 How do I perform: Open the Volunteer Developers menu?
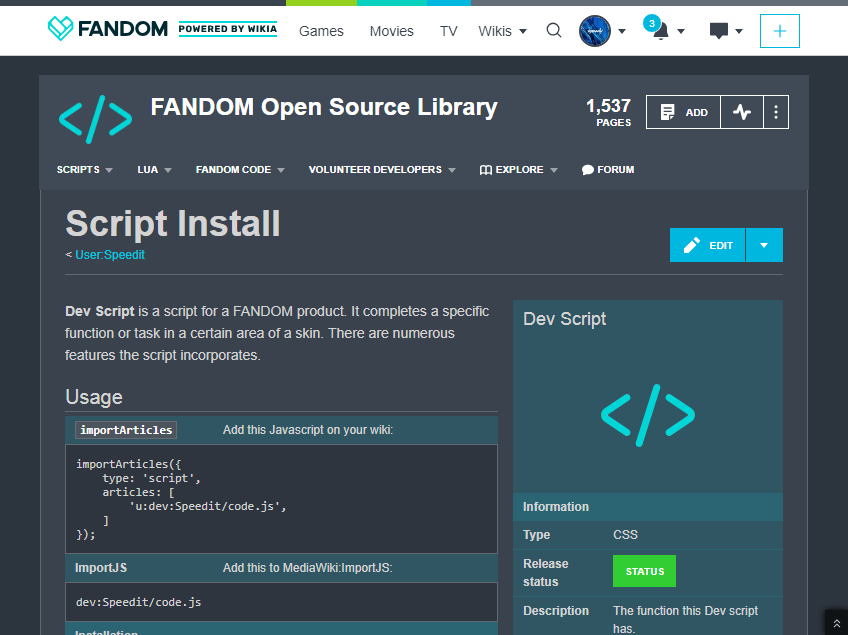(x=381, y=170)
